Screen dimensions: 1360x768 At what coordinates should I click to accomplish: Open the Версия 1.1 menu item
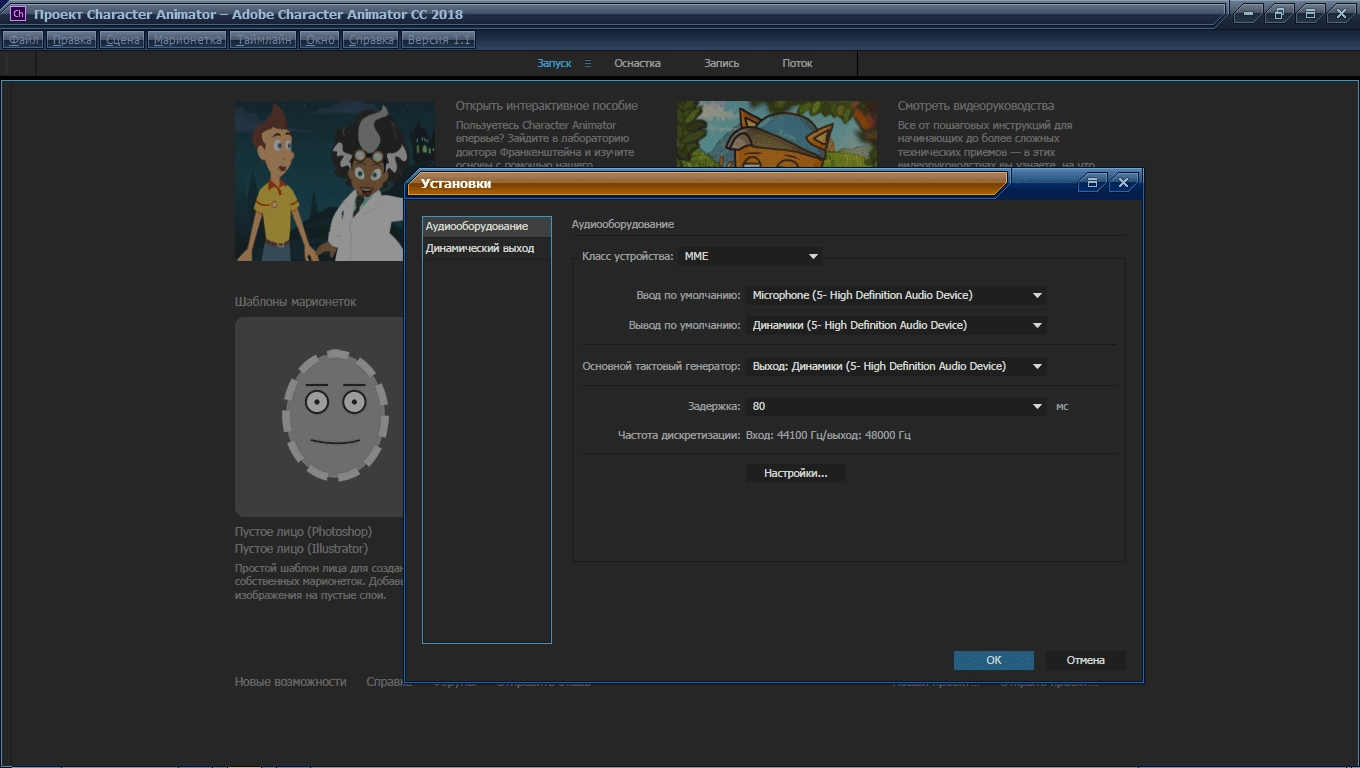438,40
